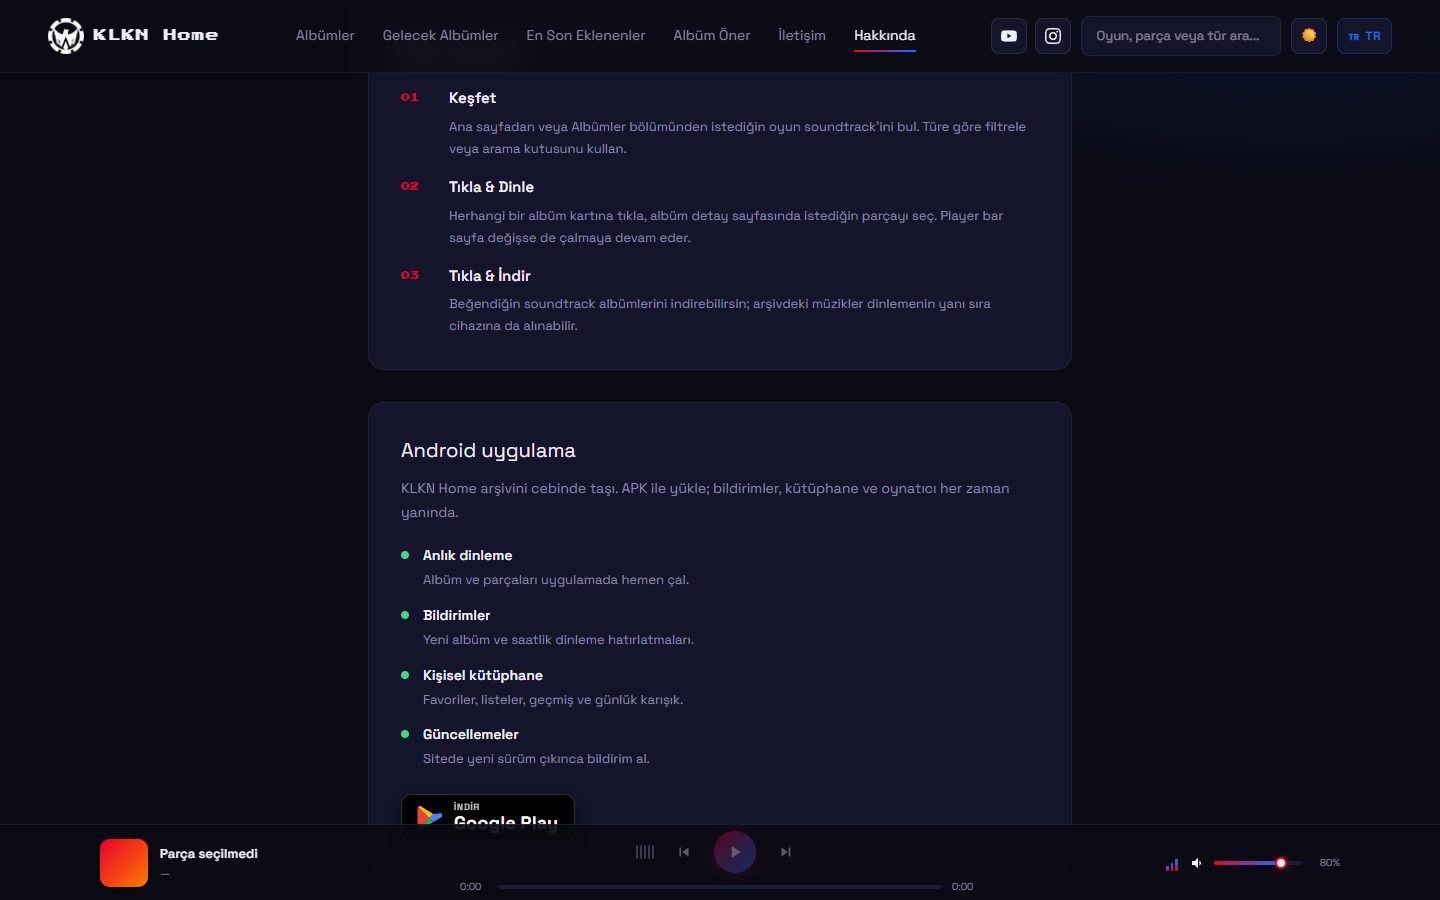Open the Instagram profile icon
The image size is (1440, 900).
(1053, 36)
